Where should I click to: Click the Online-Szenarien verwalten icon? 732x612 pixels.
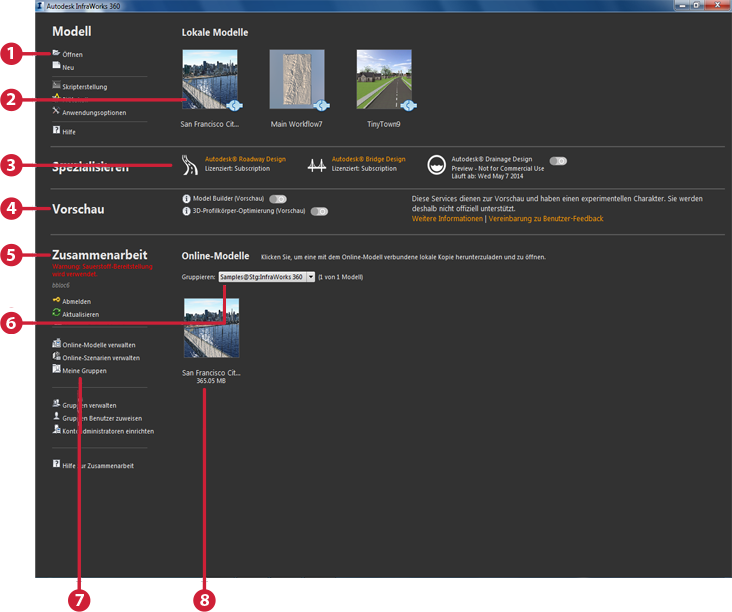click(56, 356)
